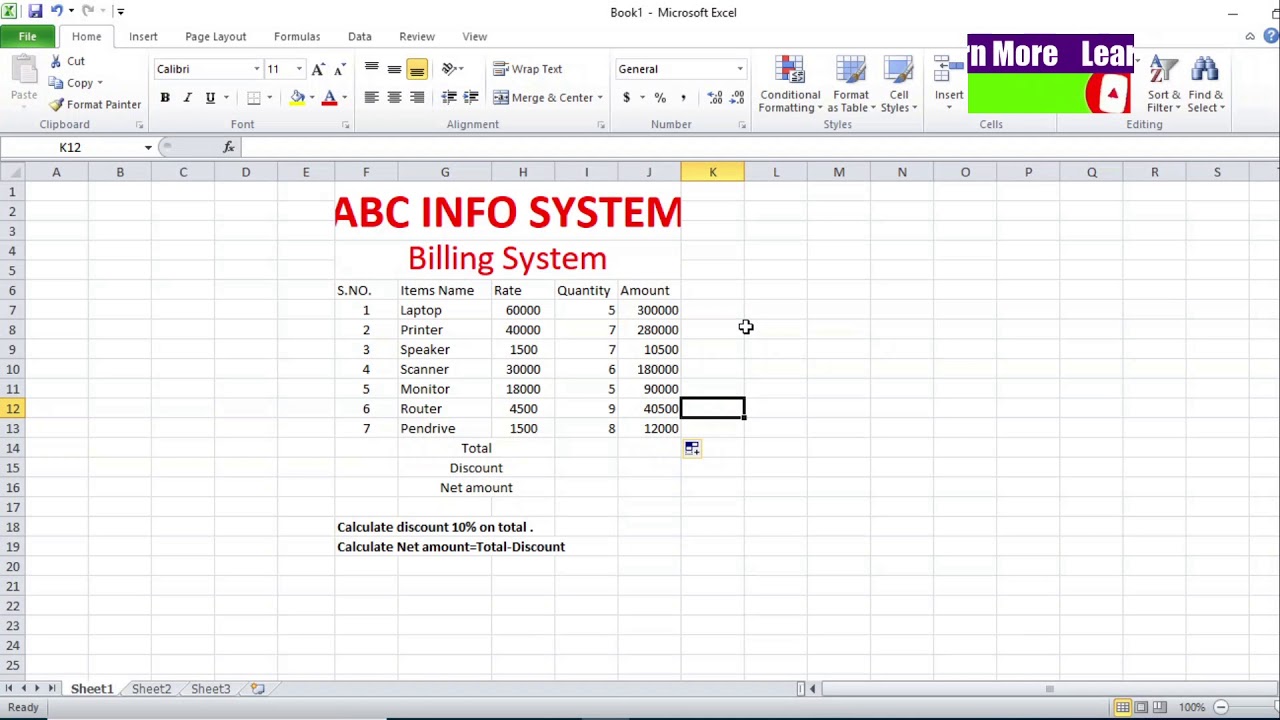The width and height of the screenshot is (1280, 720).
Task: Open Conditional Formatting menu
Action: (790, 85)
